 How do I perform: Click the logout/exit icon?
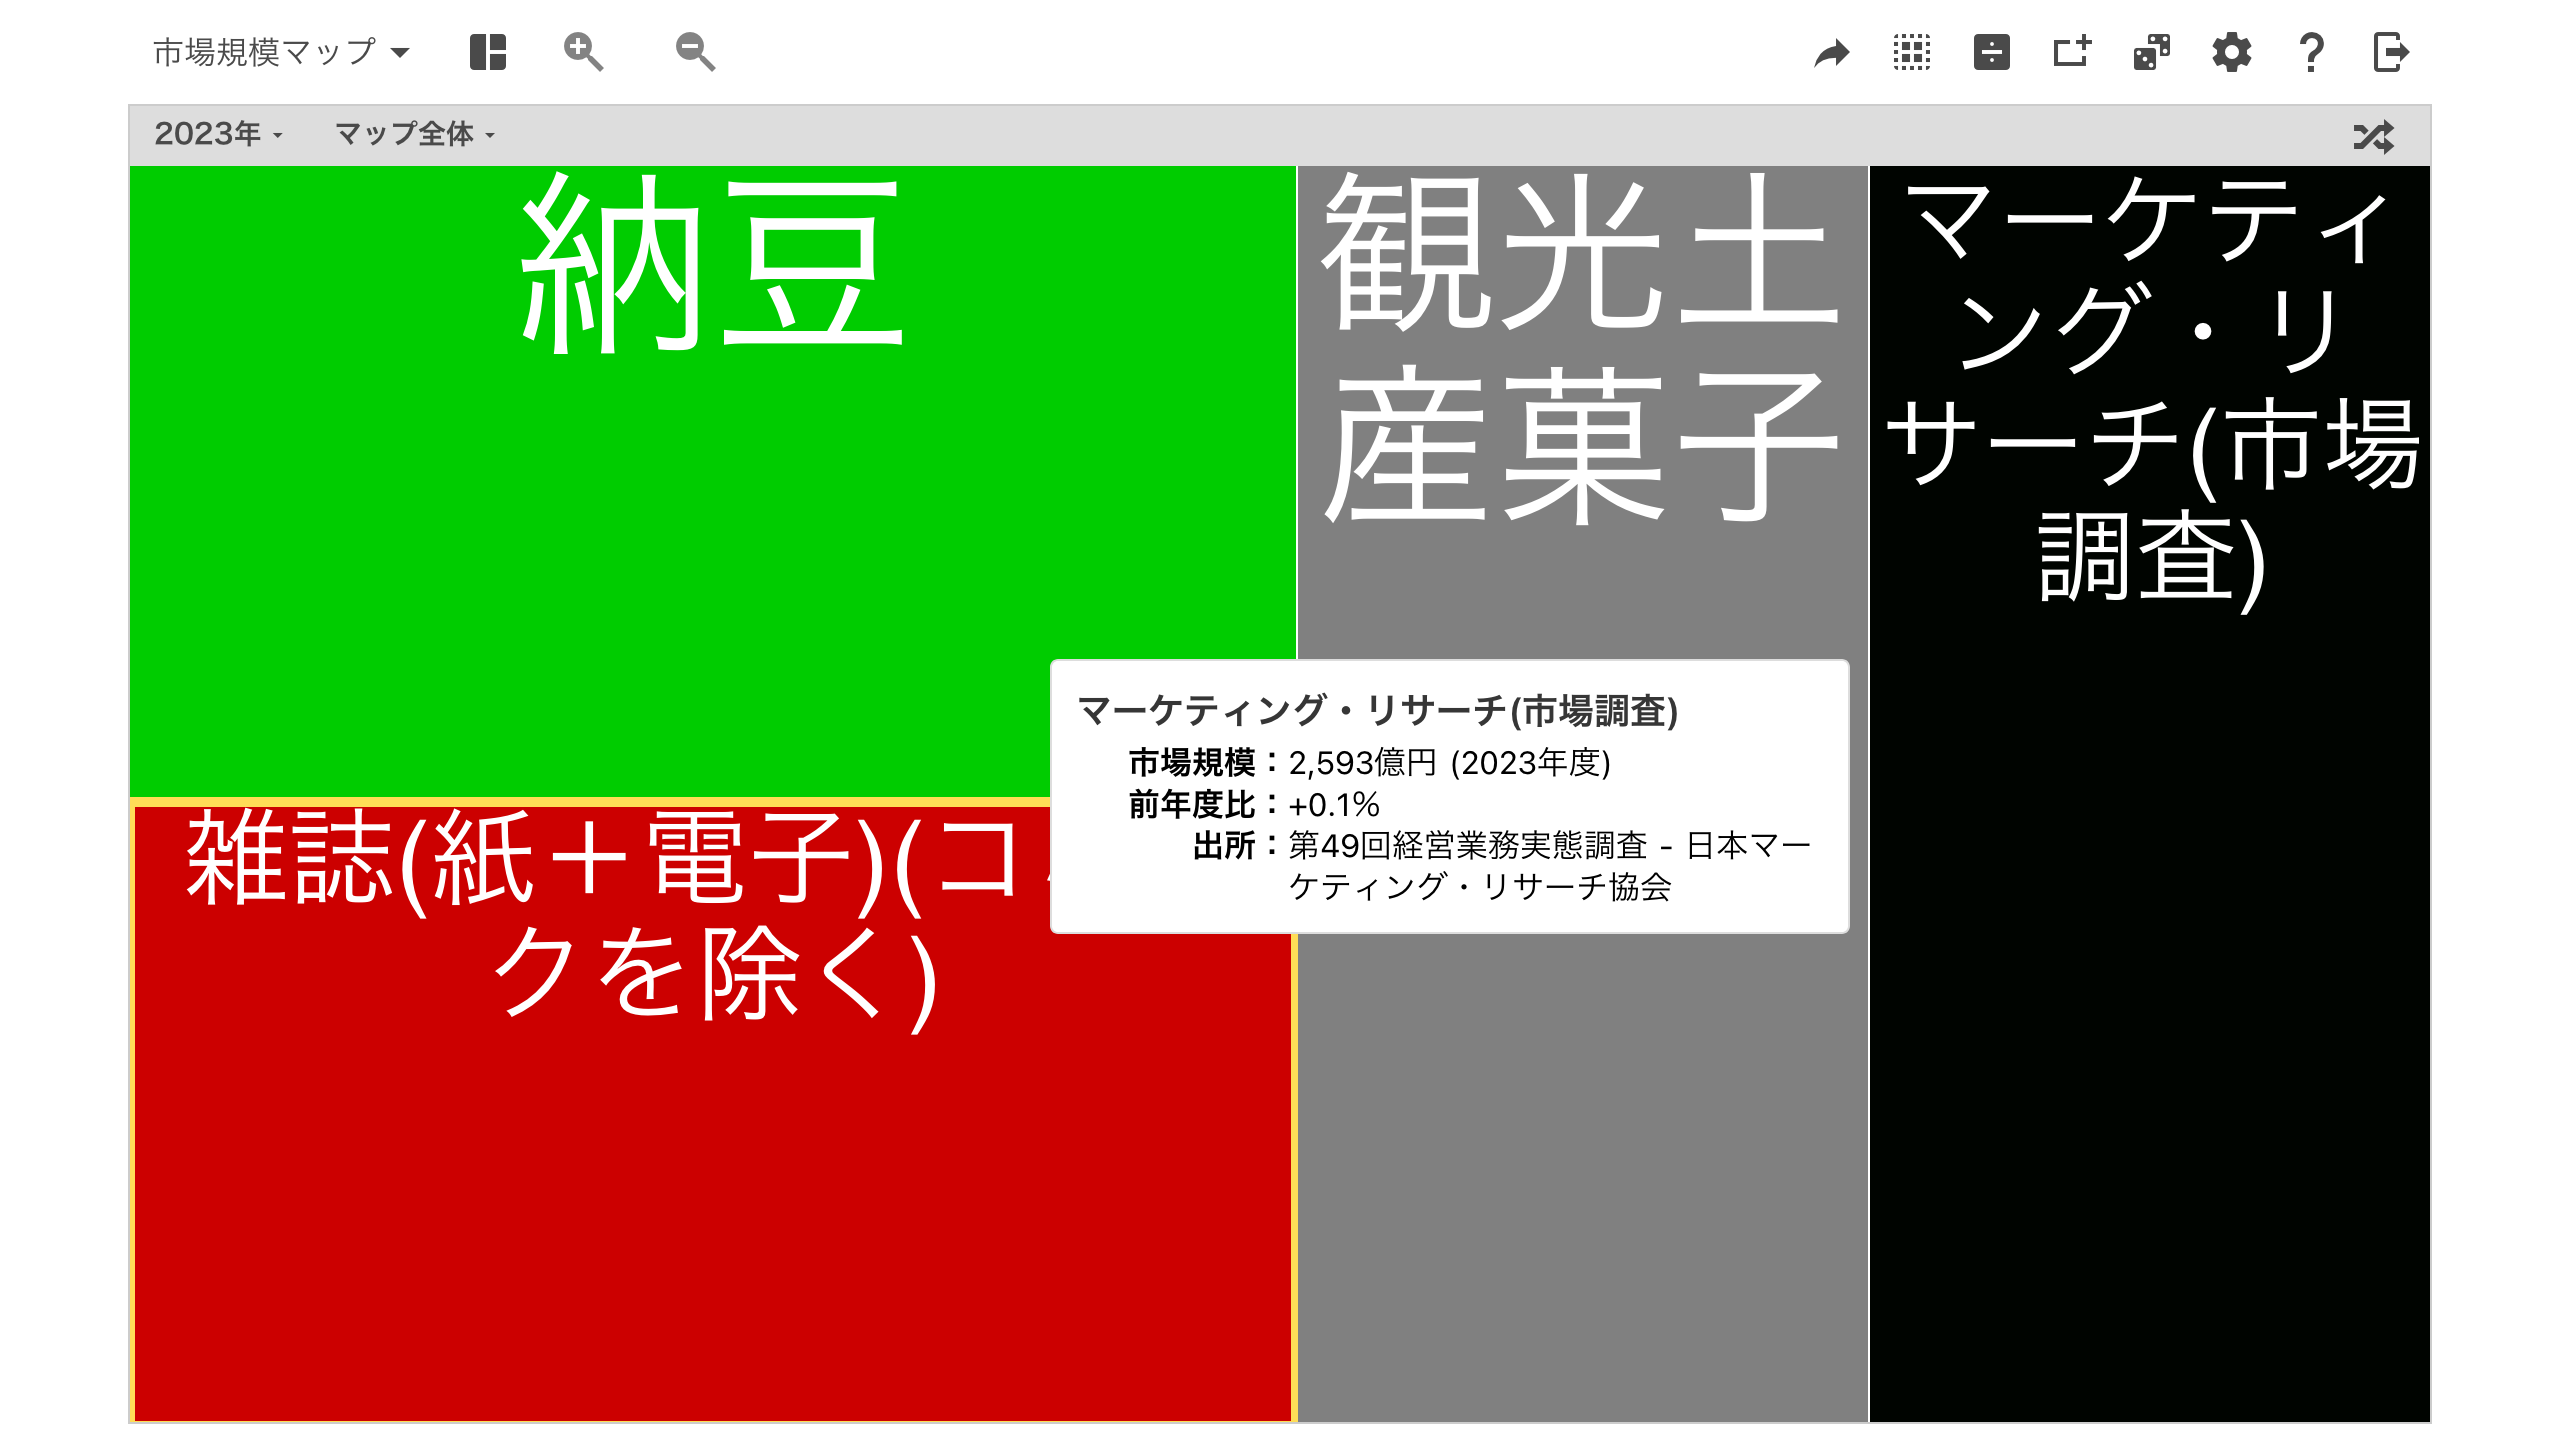2395,51
